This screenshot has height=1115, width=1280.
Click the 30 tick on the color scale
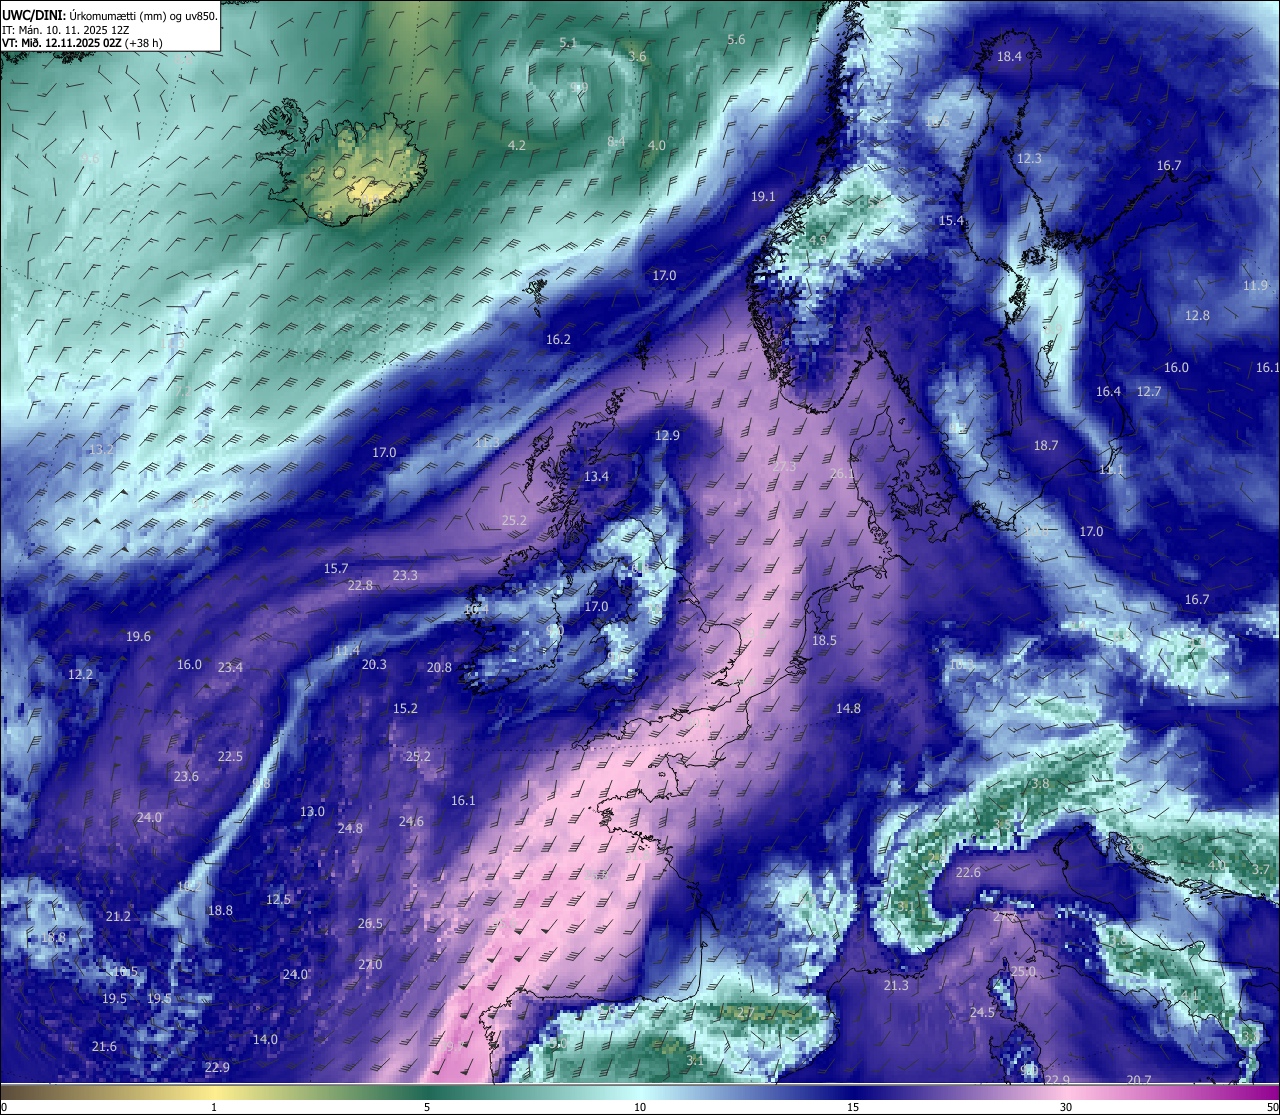1066,1107
